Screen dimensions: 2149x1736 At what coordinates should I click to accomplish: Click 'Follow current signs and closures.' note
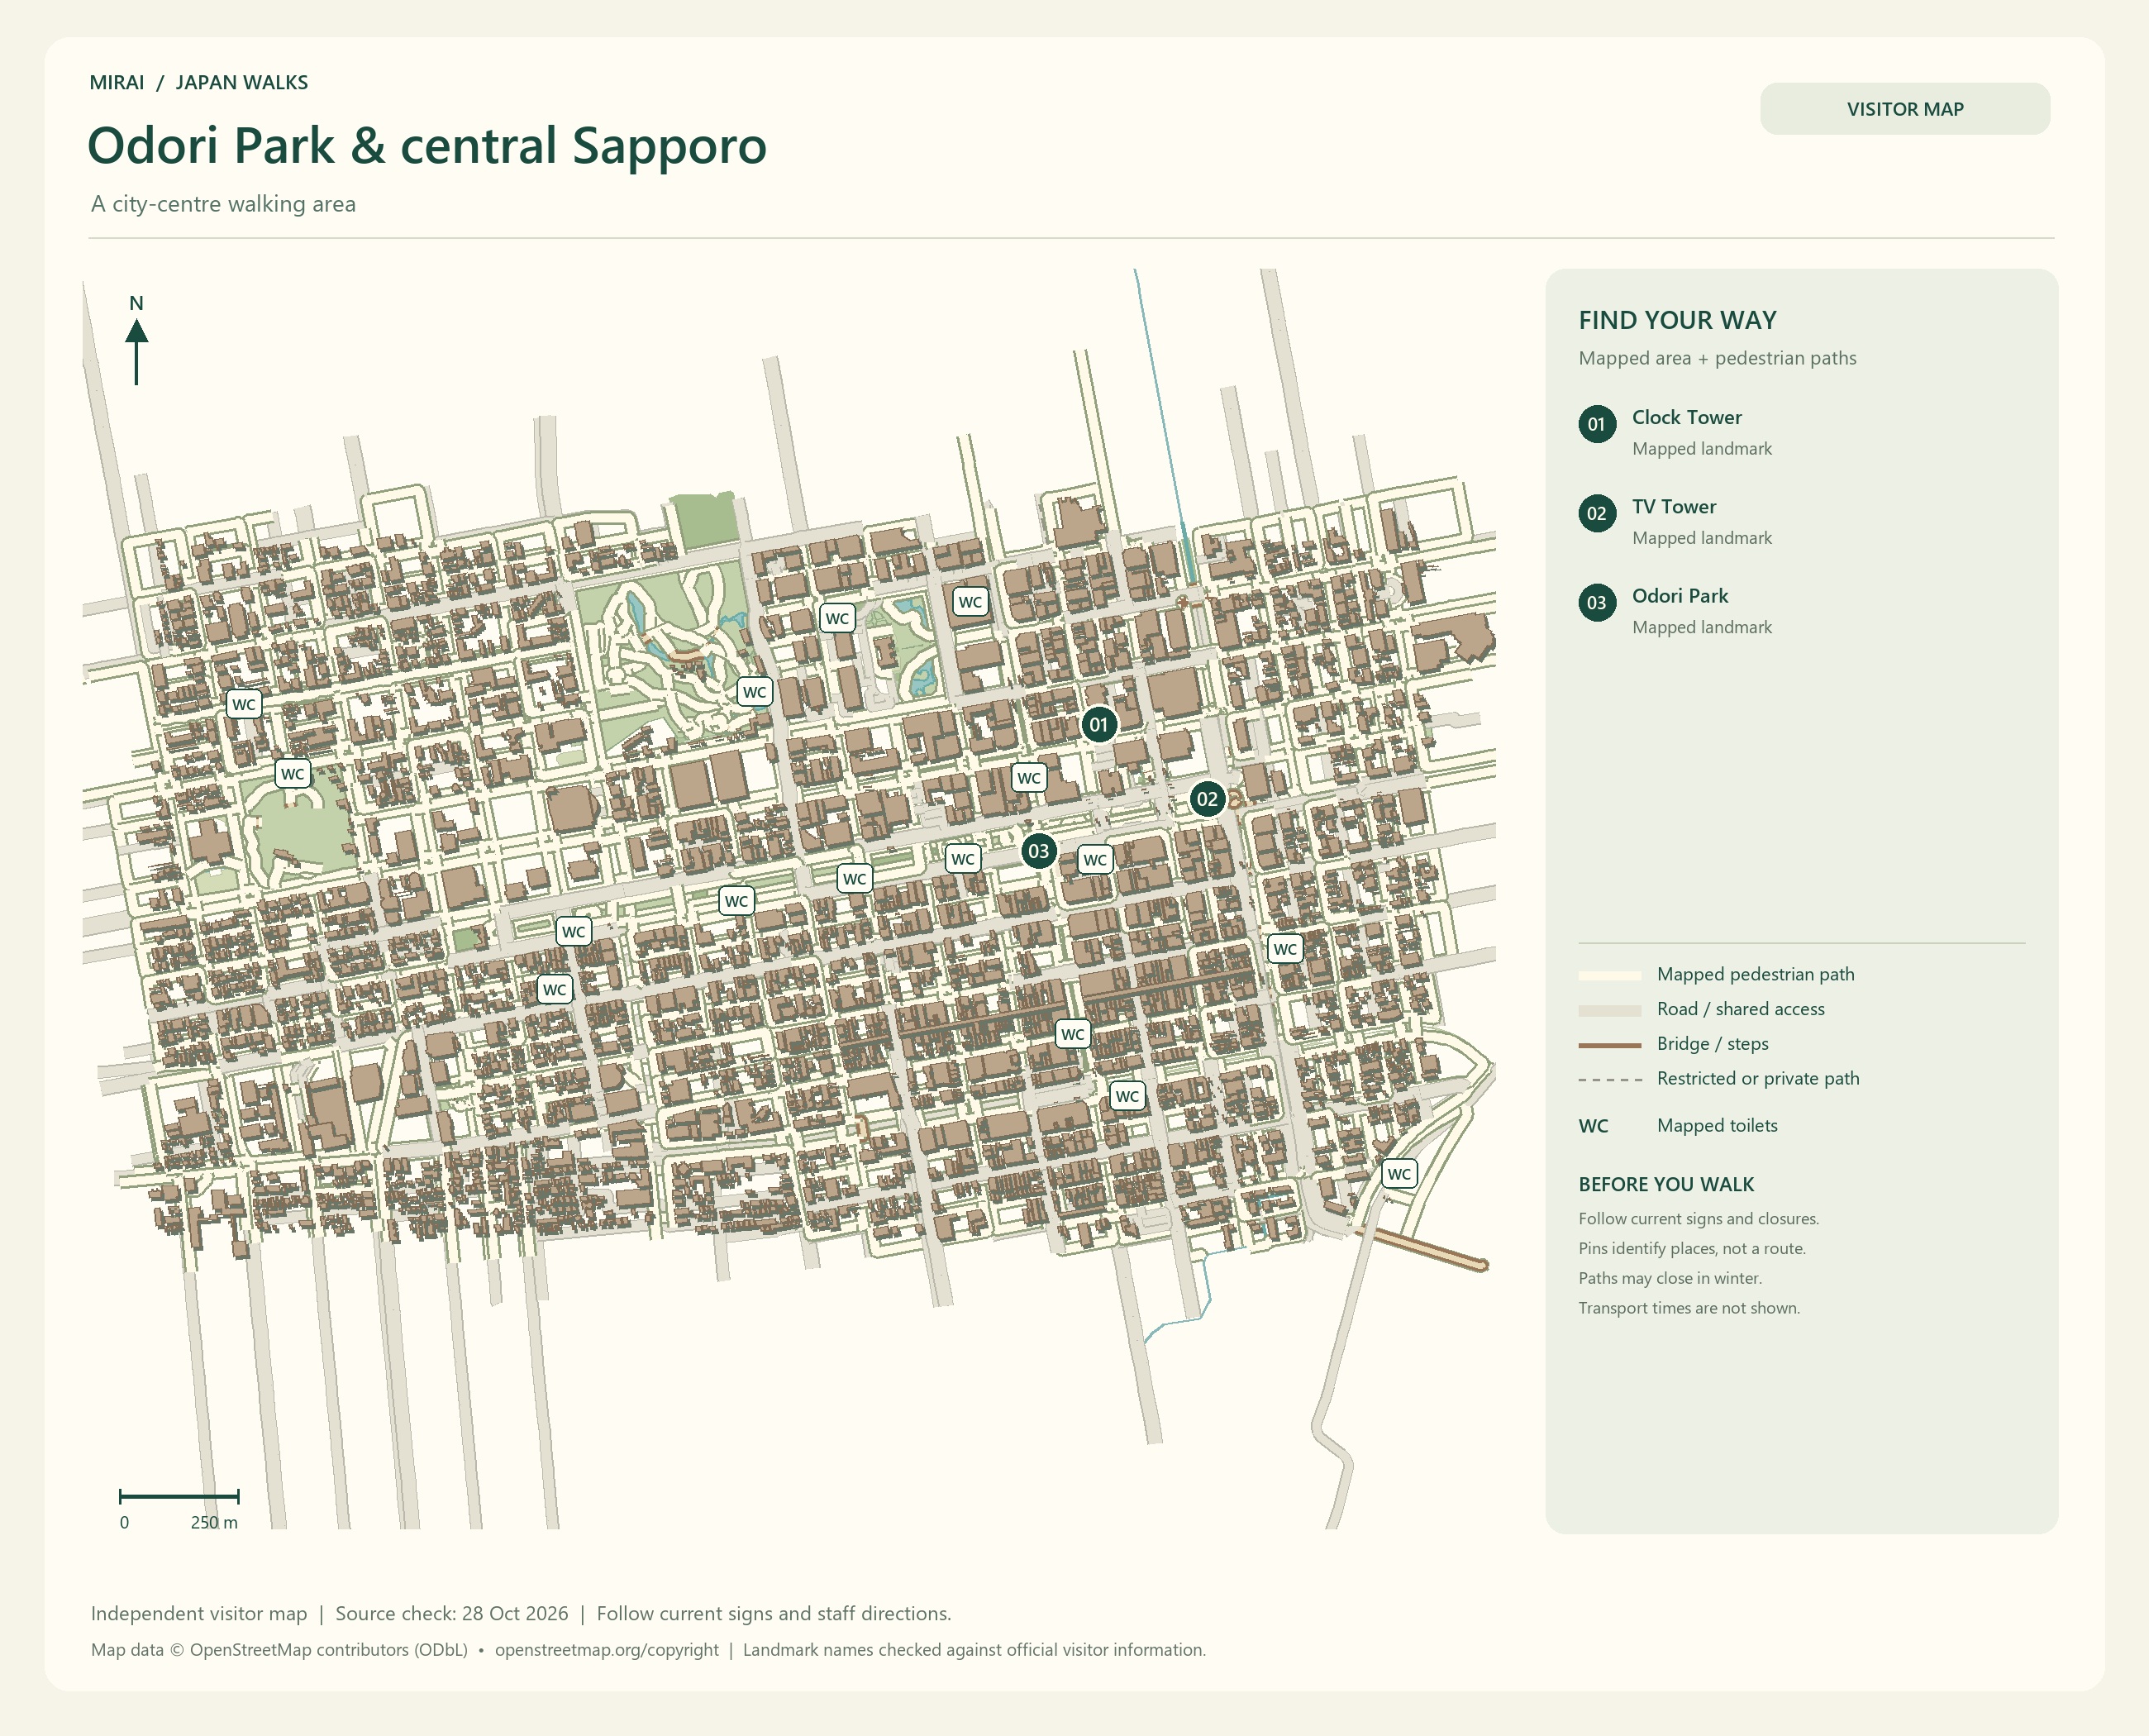[1698, 1219]
